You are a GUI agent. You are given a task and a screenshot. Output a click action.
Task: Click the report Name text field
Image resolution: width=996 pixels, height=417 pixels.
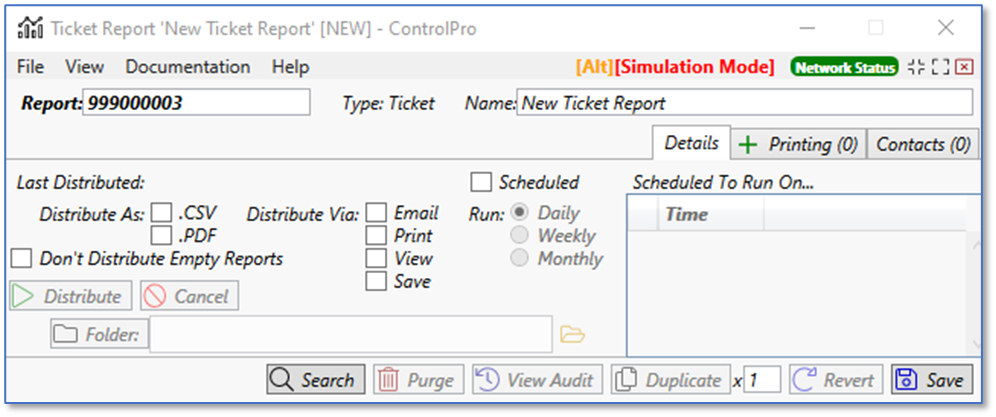point(744,103)
